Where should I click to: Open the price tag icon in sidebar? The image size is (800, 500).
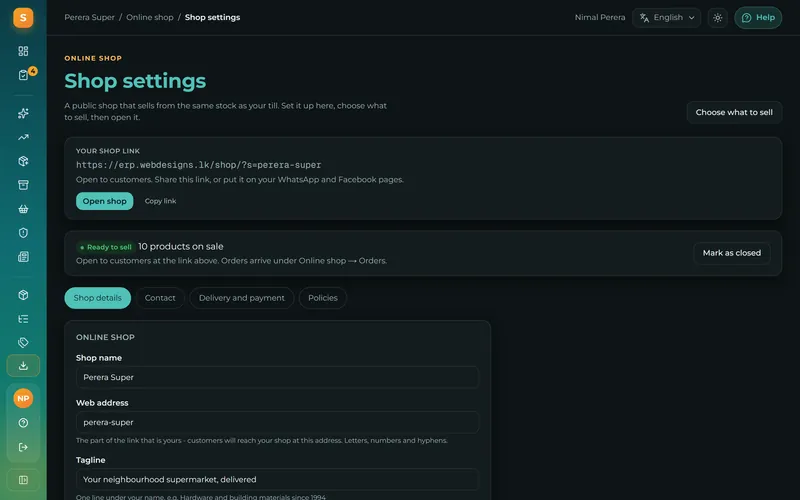coord(23,342)
